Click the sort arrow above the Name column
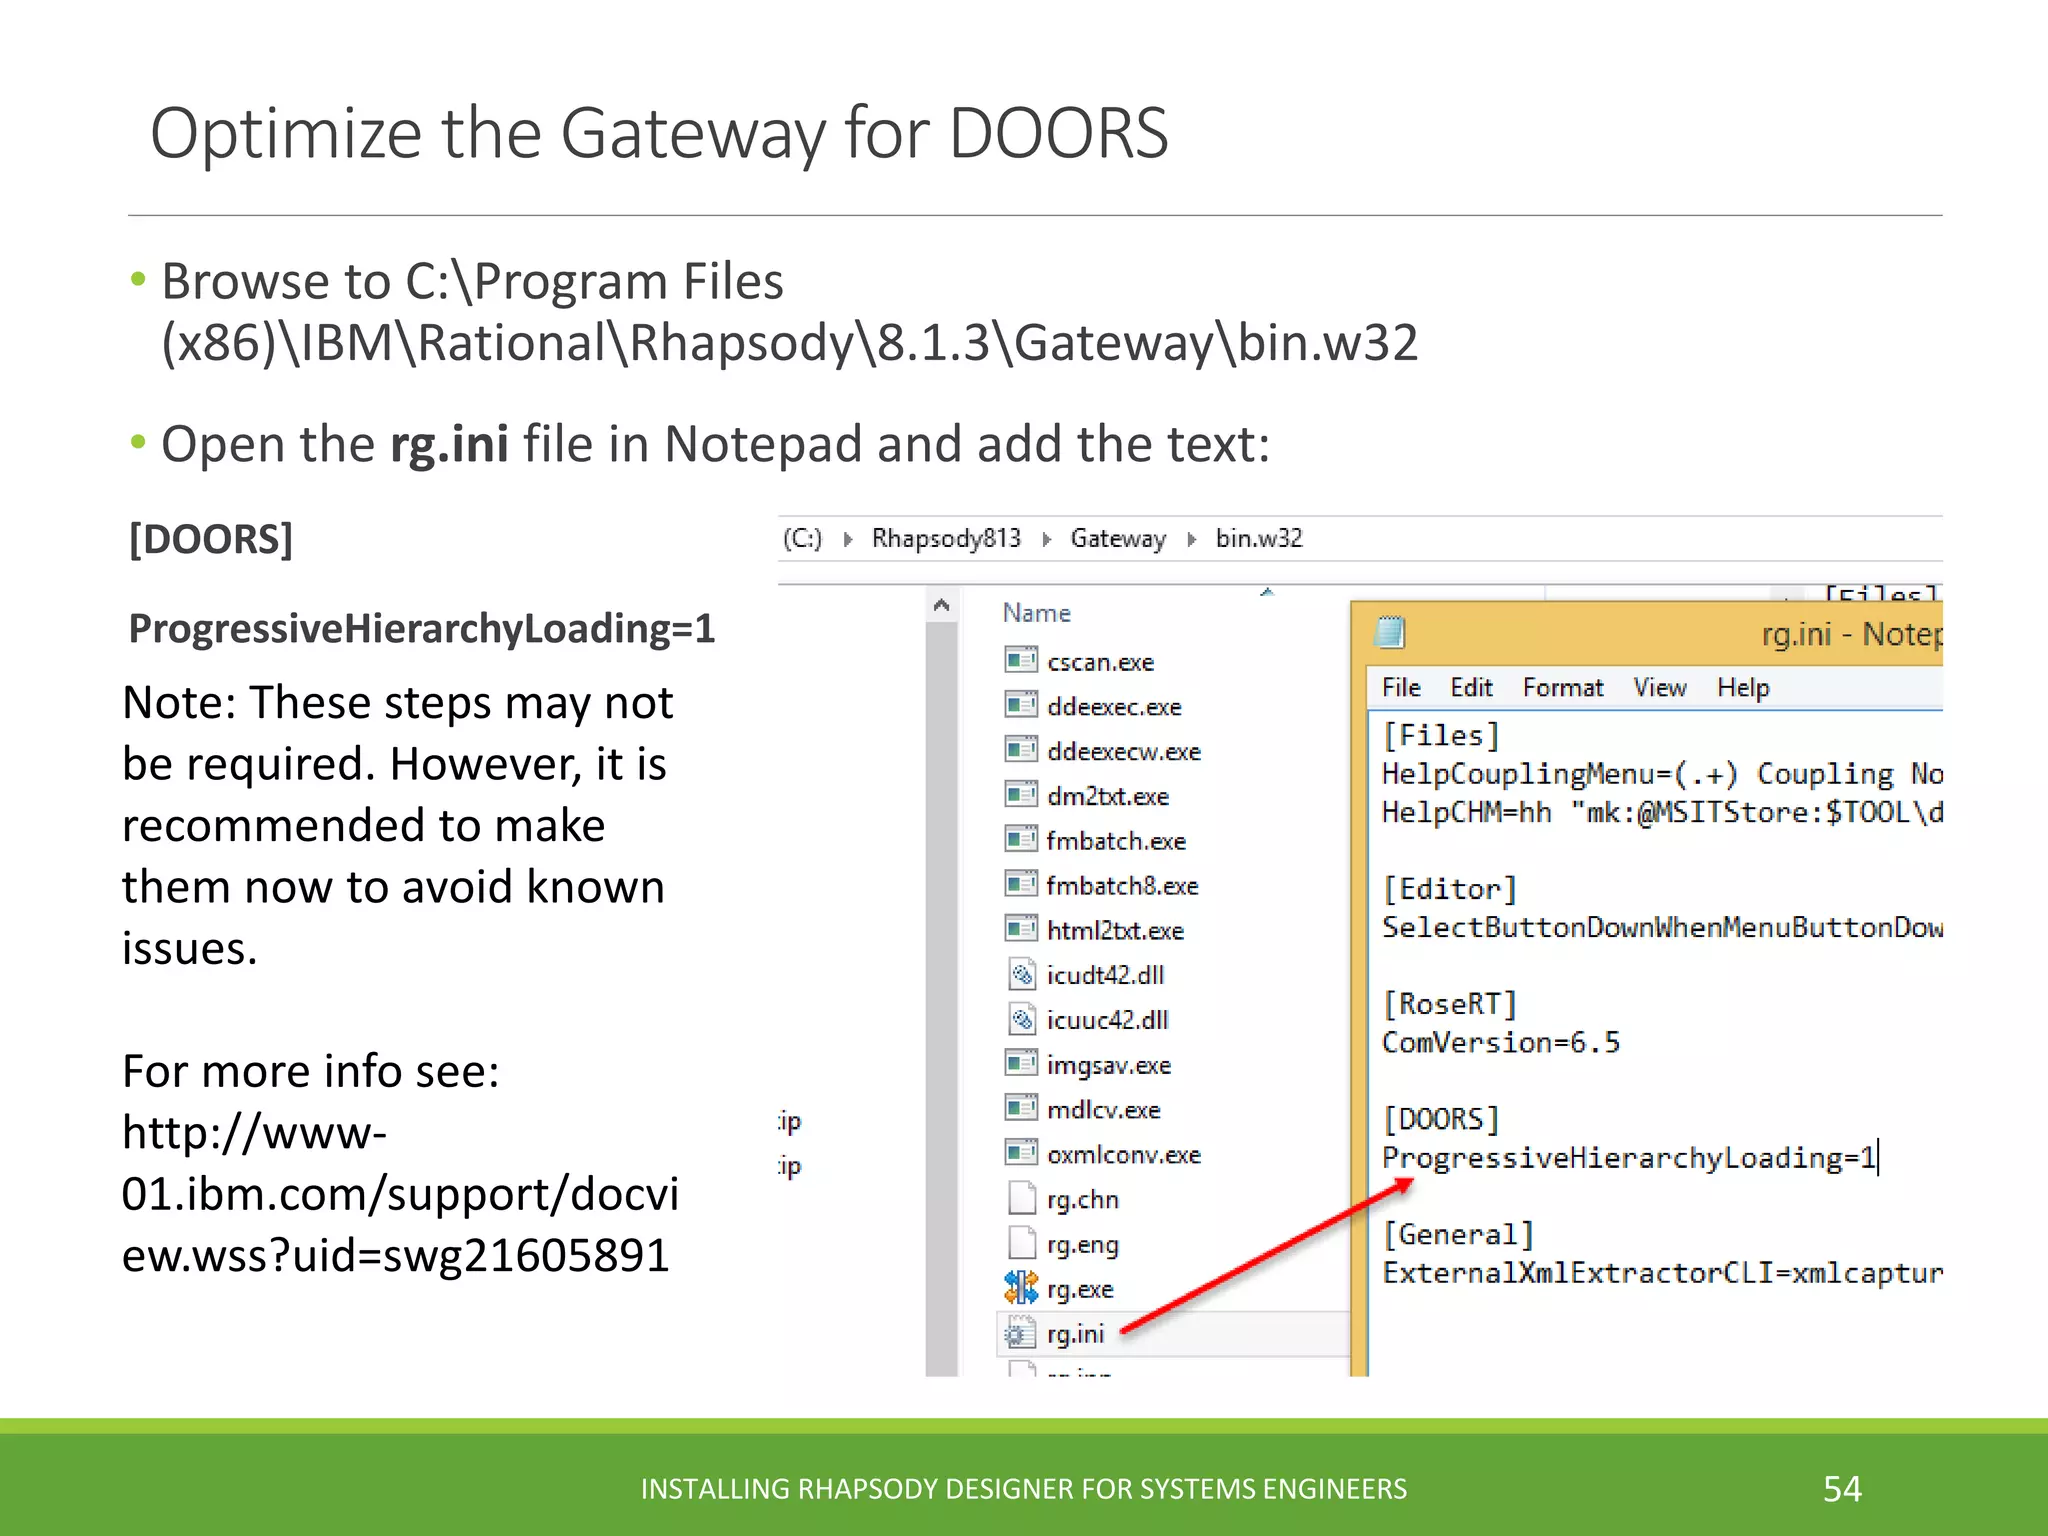 [x=1267, y=593]
